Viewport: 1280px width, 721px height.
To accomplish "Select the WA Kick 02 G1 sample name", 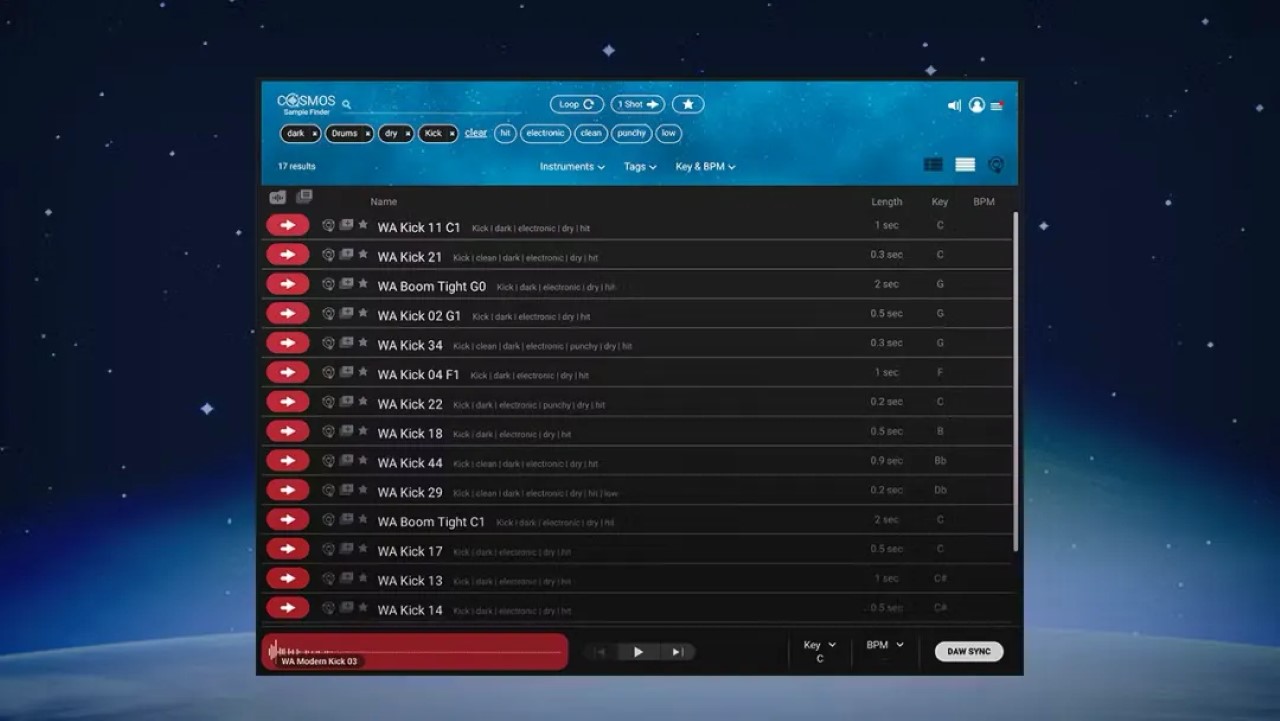I will click(x=419, y=316).
